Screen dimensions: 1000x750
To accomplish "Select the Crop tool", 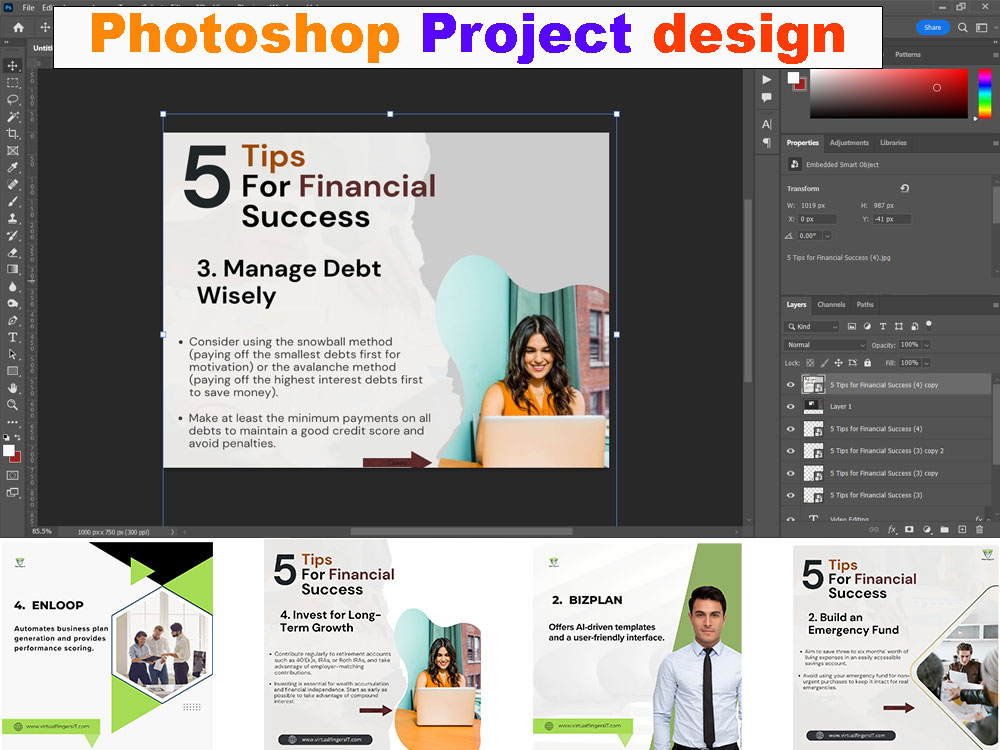I will pyautogui.click(x=12, y=133).
